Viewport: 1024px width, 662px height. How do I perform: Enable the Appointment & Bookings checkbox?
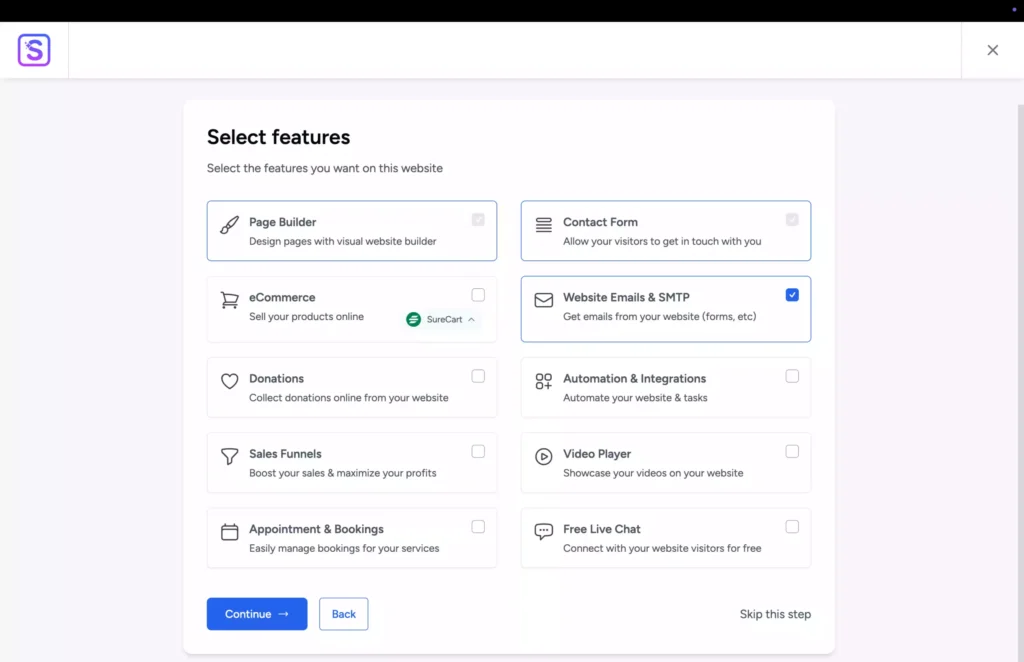[x=478, y=527]
